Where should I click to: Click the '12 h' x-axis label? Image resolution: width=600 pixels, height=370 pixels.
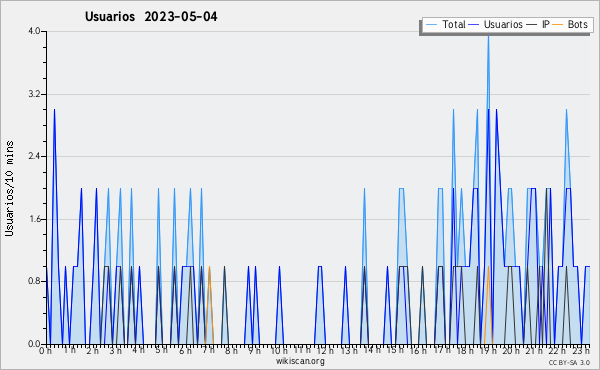point(325,350)
